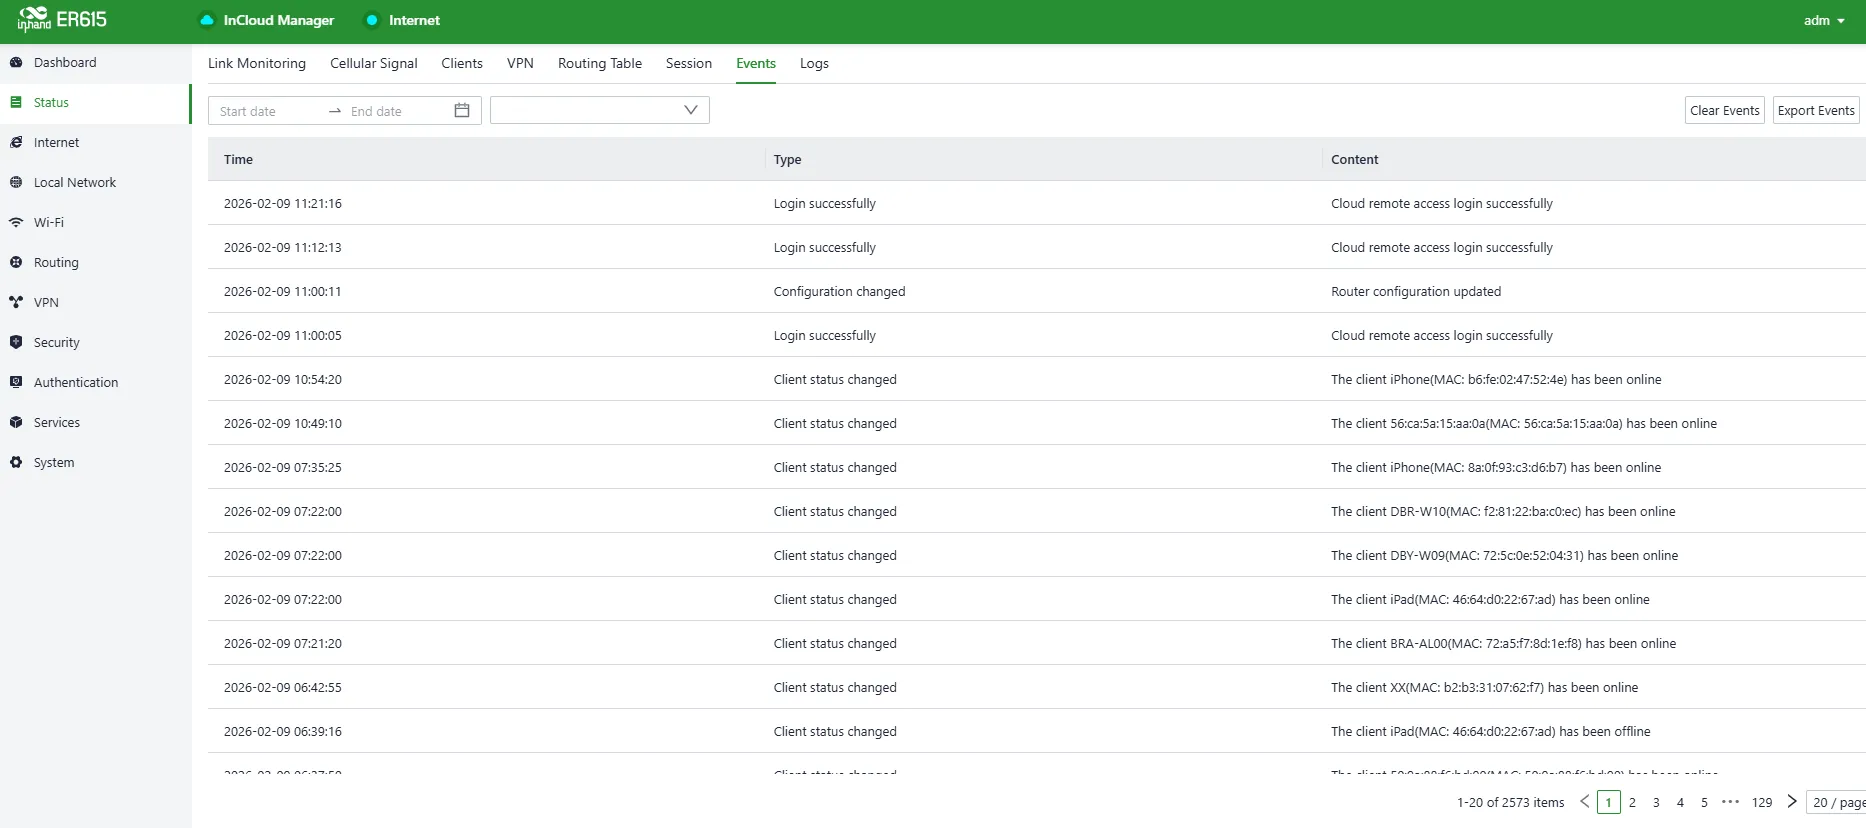Open the Routing Table tab
1866x828 pixels.
tap(600, 63)
